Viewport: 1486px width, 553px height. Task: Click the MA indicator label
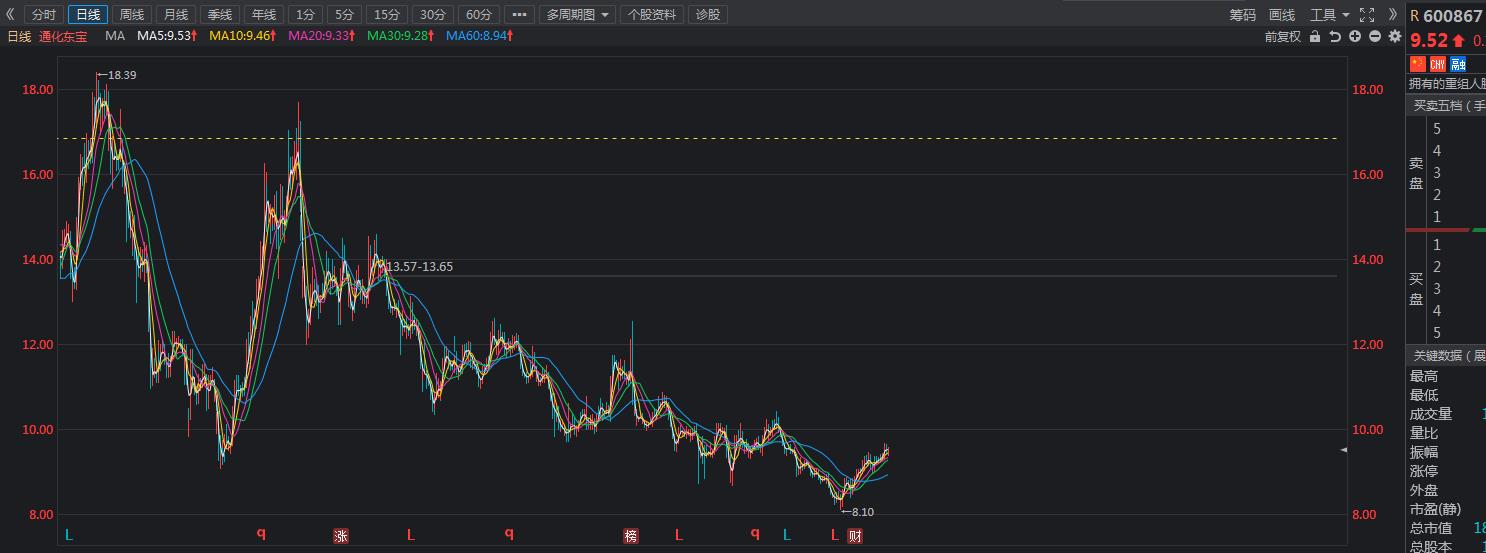[115, 36]
